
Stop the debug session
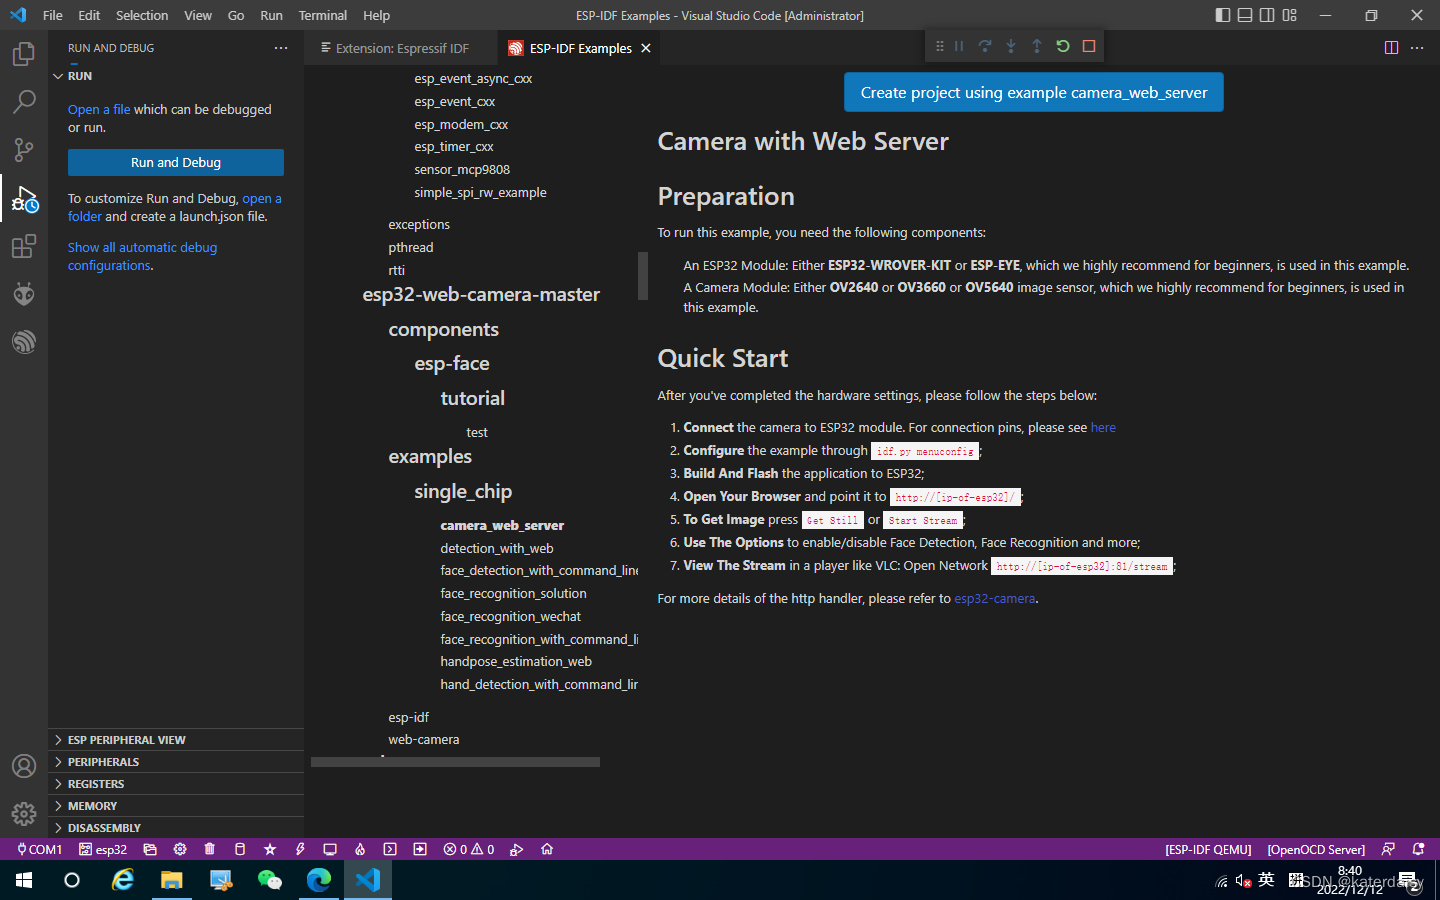tap(1089, 46)
